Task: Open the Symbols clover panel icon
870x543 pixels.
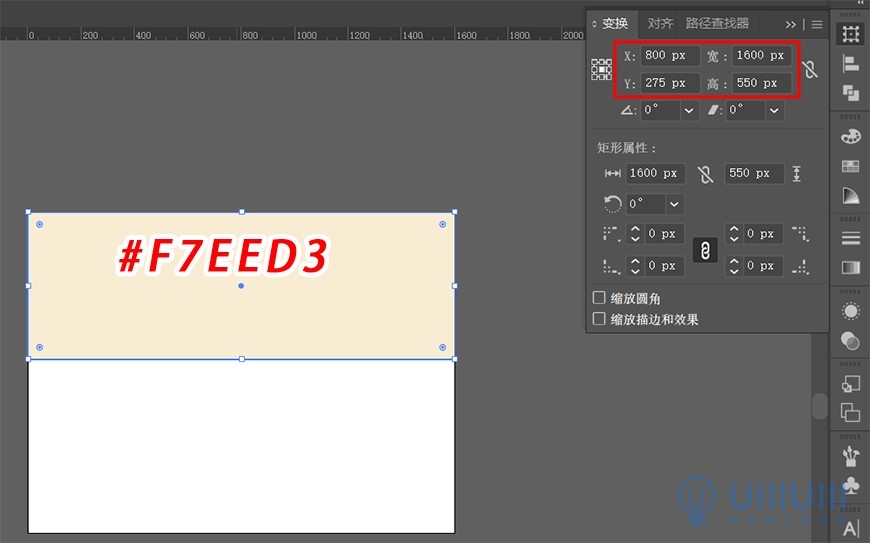Action: (850, 485)
